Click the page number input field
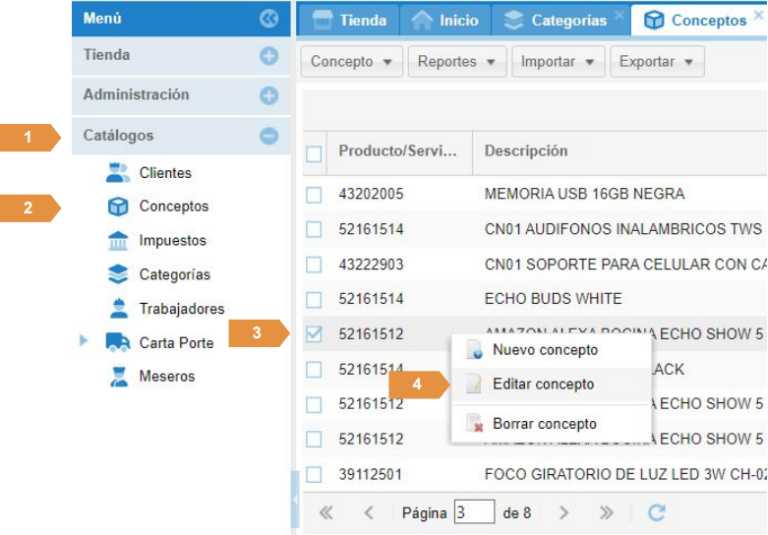The width and height of the screenshot is (768, 535). 473,513
